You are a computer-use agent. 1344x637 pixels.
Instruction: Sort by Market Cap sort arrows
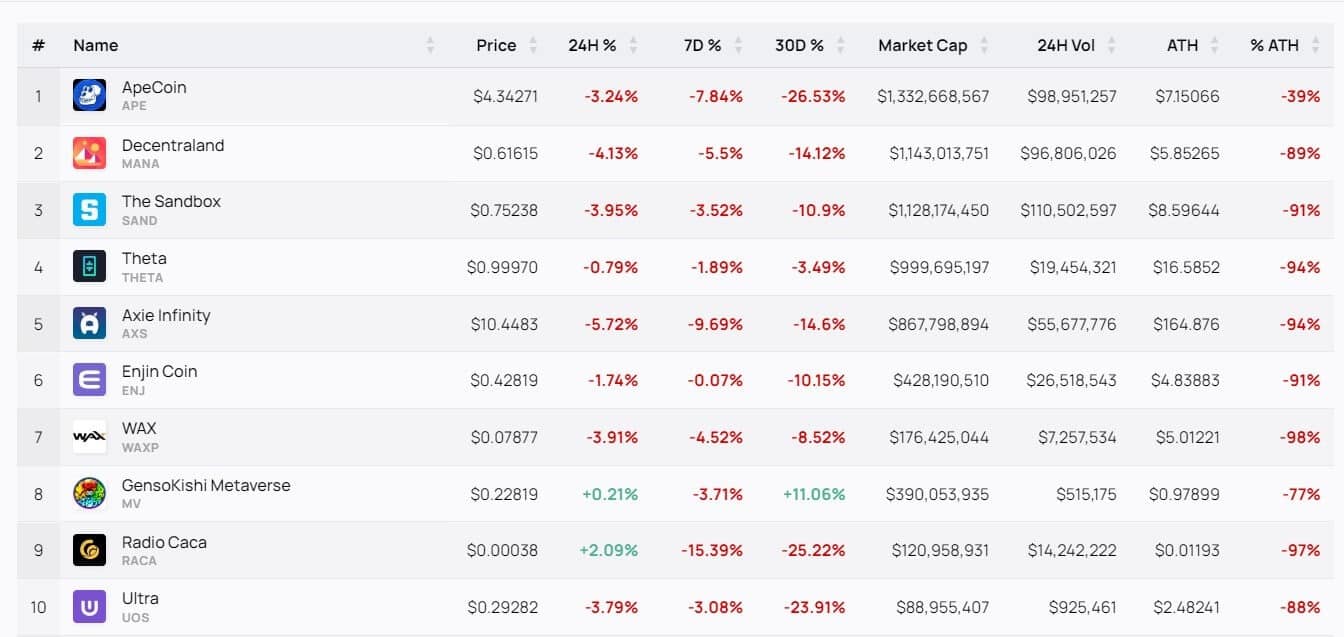(x=985, y=45)
